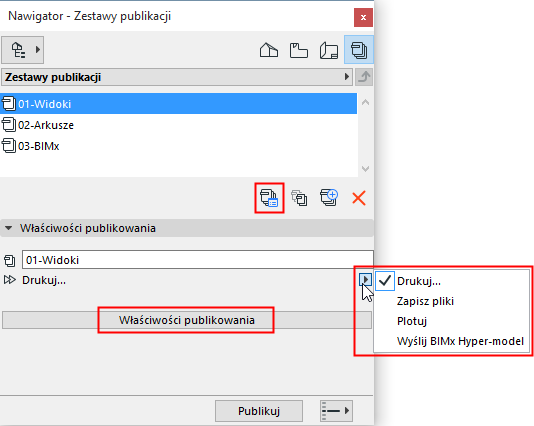Switch to Layout Book icon
This screenshot has height=426, width=534.
point(329,50)
